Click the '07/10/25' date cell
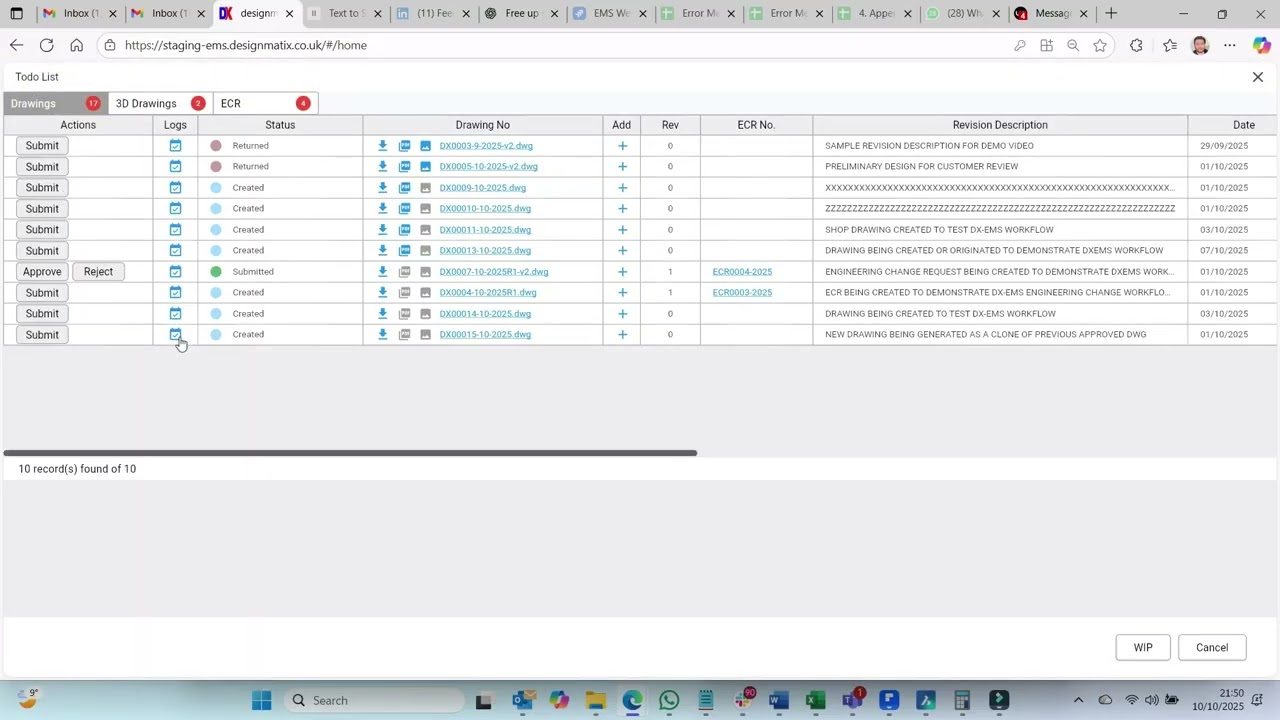Viewport: 1280px width, 720px height. pyautogui.click(x=1224, y=251)
